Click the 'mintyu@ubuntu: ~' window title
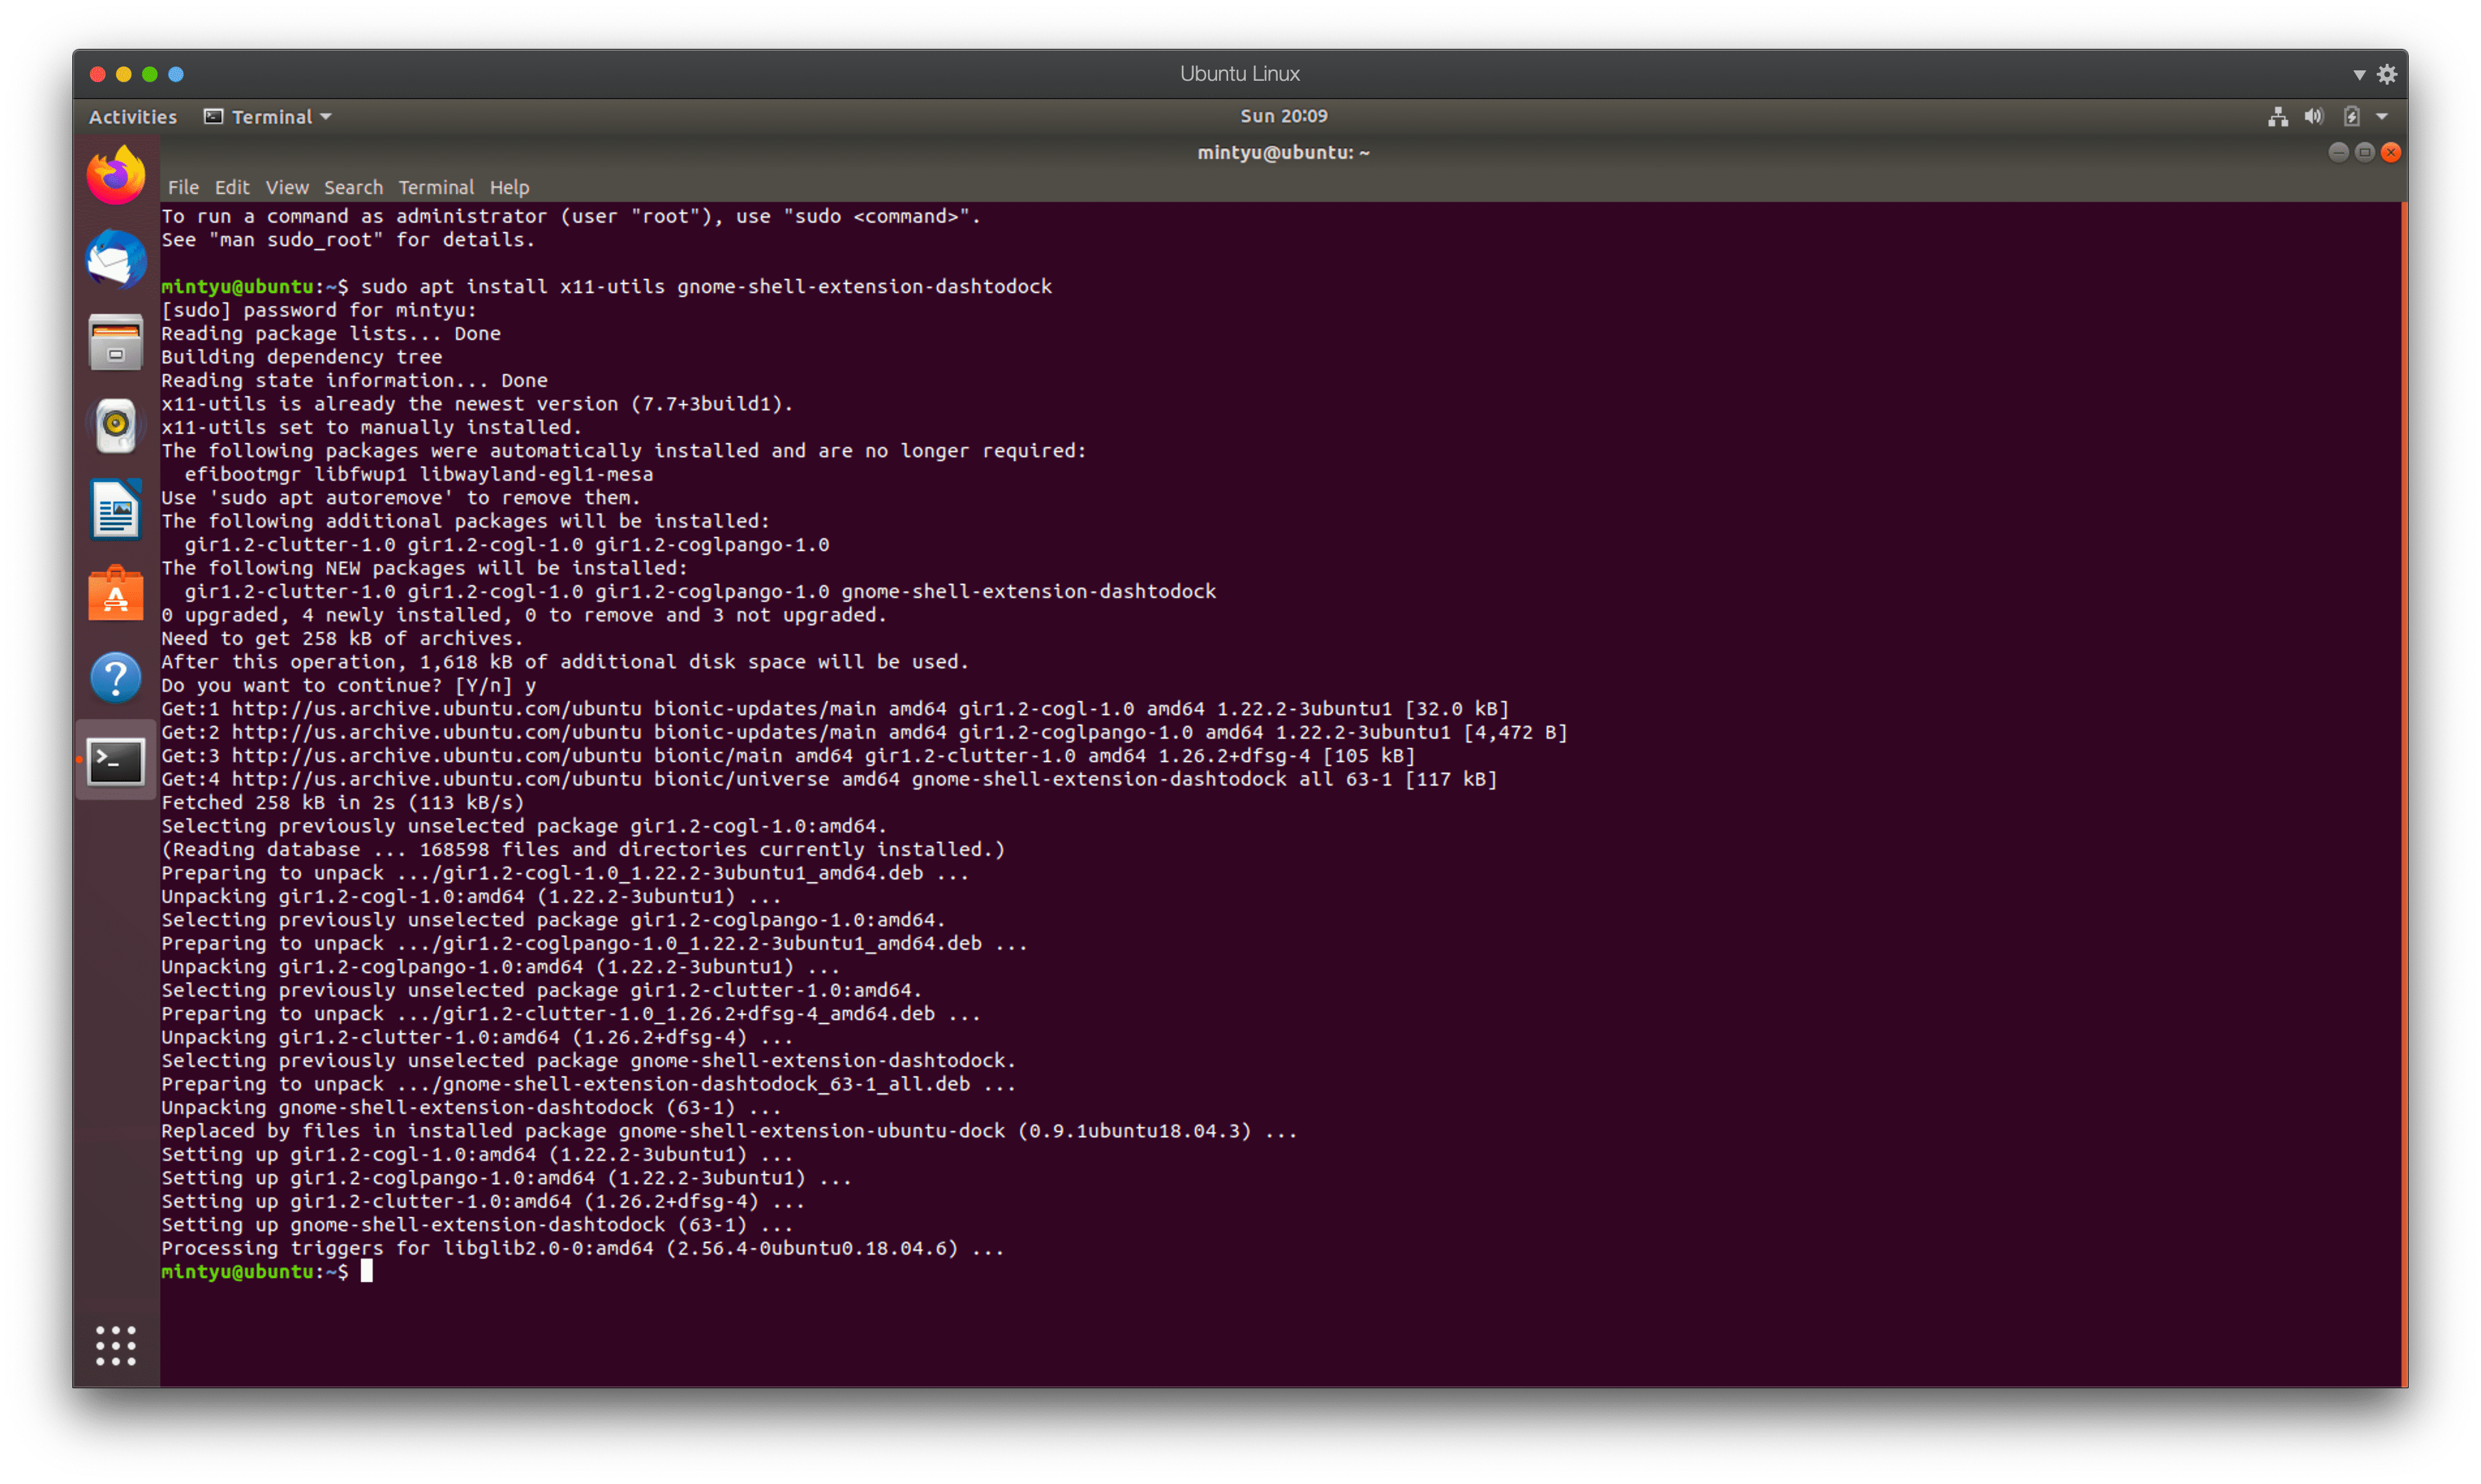2481x1484 pixels. pyautogui.click(x=1283, y=152)
